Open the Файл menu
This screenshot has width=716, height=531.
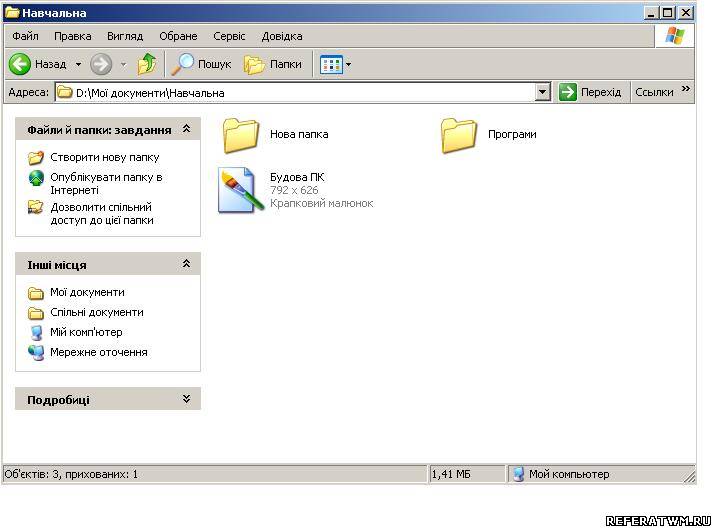click(25, 36)
